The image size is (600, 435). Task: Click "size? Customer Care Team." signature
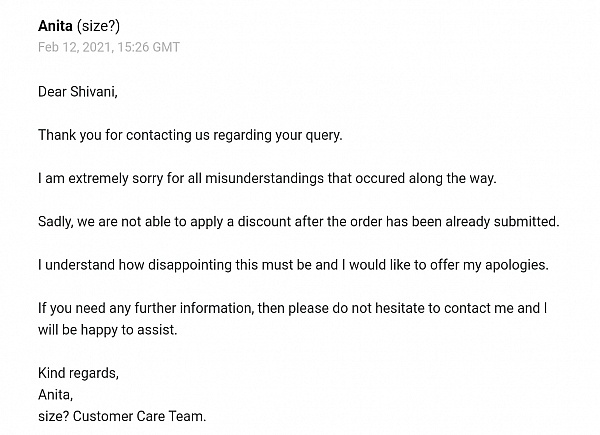[122, 416]
